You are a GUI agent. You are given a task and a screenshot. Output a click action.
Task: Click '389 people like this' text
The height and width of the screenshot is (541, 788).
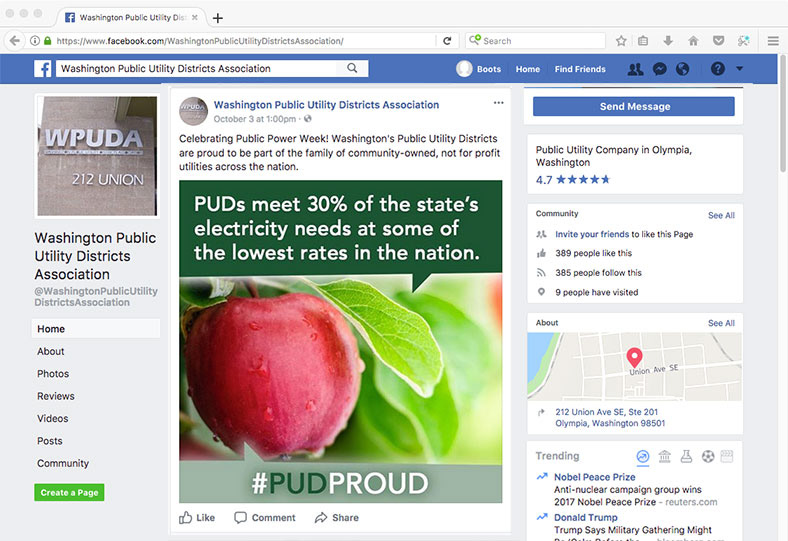594,253
